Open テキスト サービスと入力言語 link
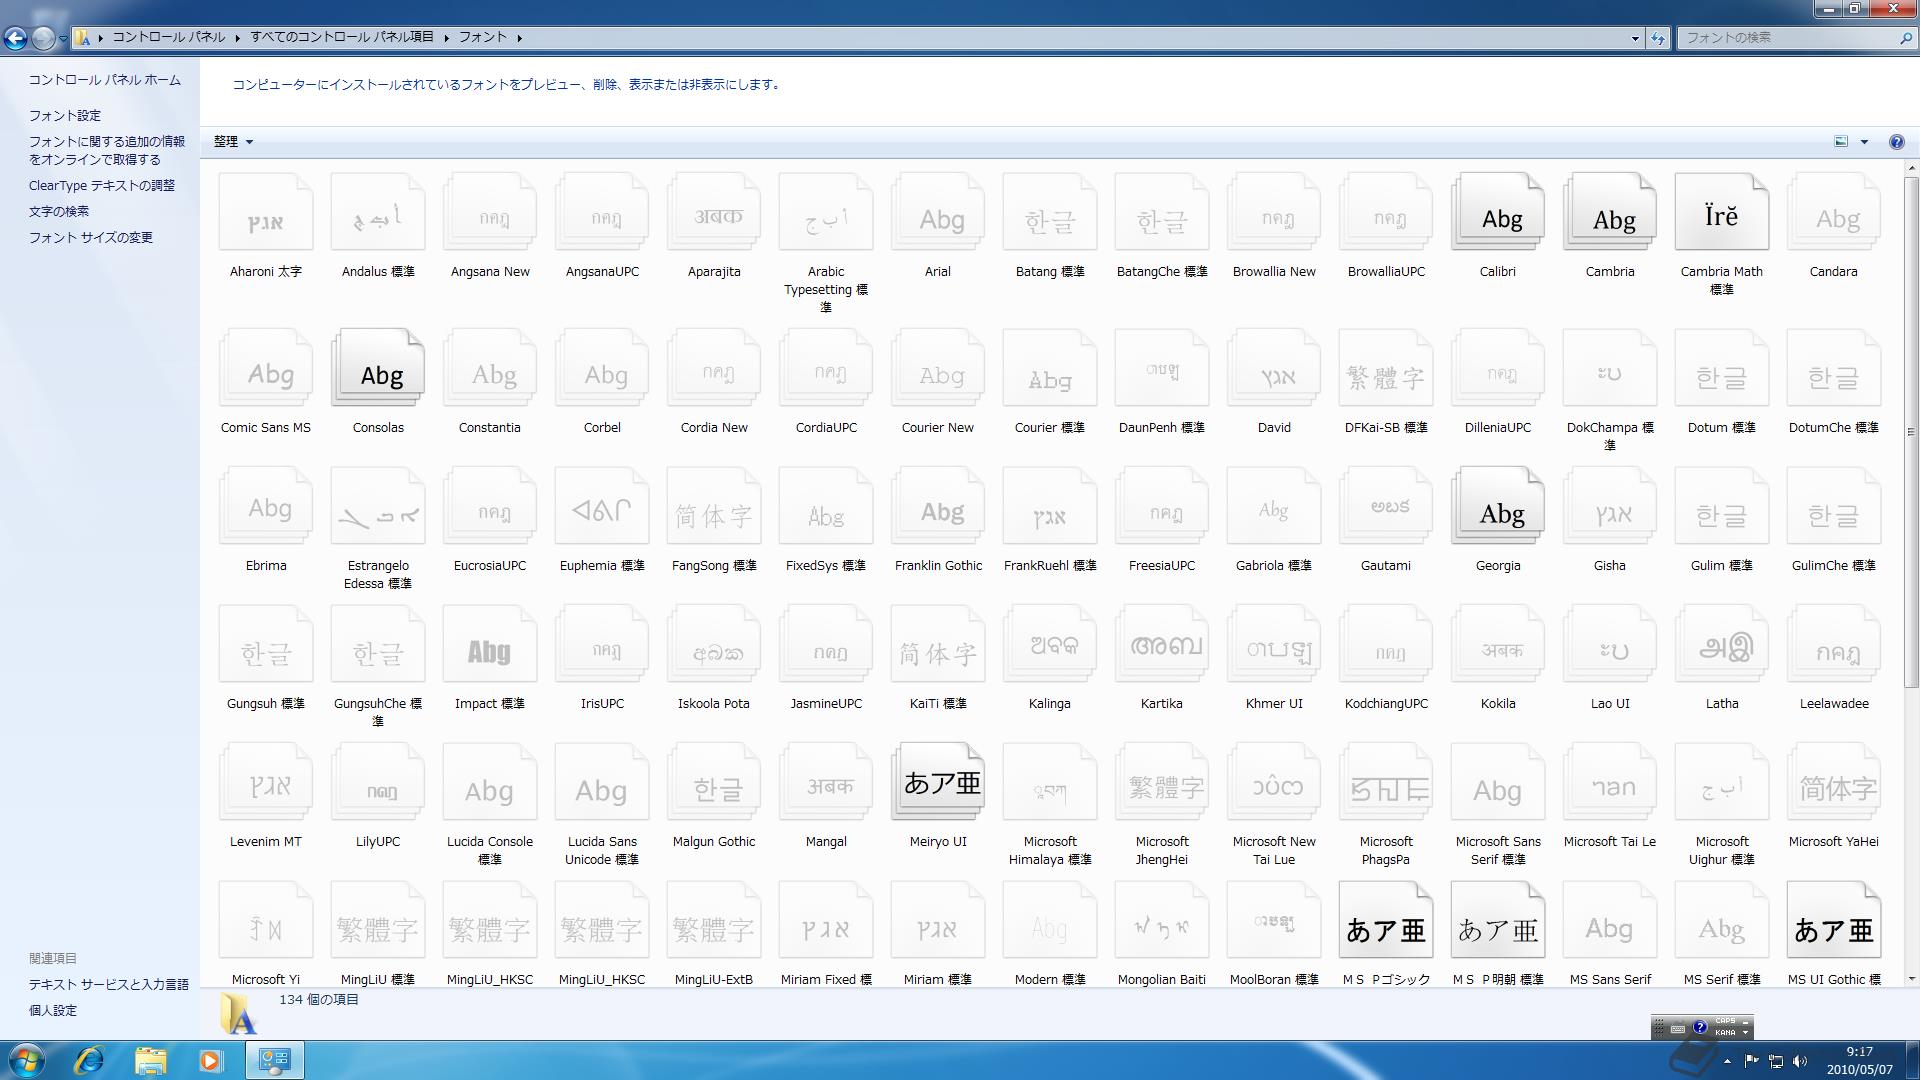 (x=108, y=985)
